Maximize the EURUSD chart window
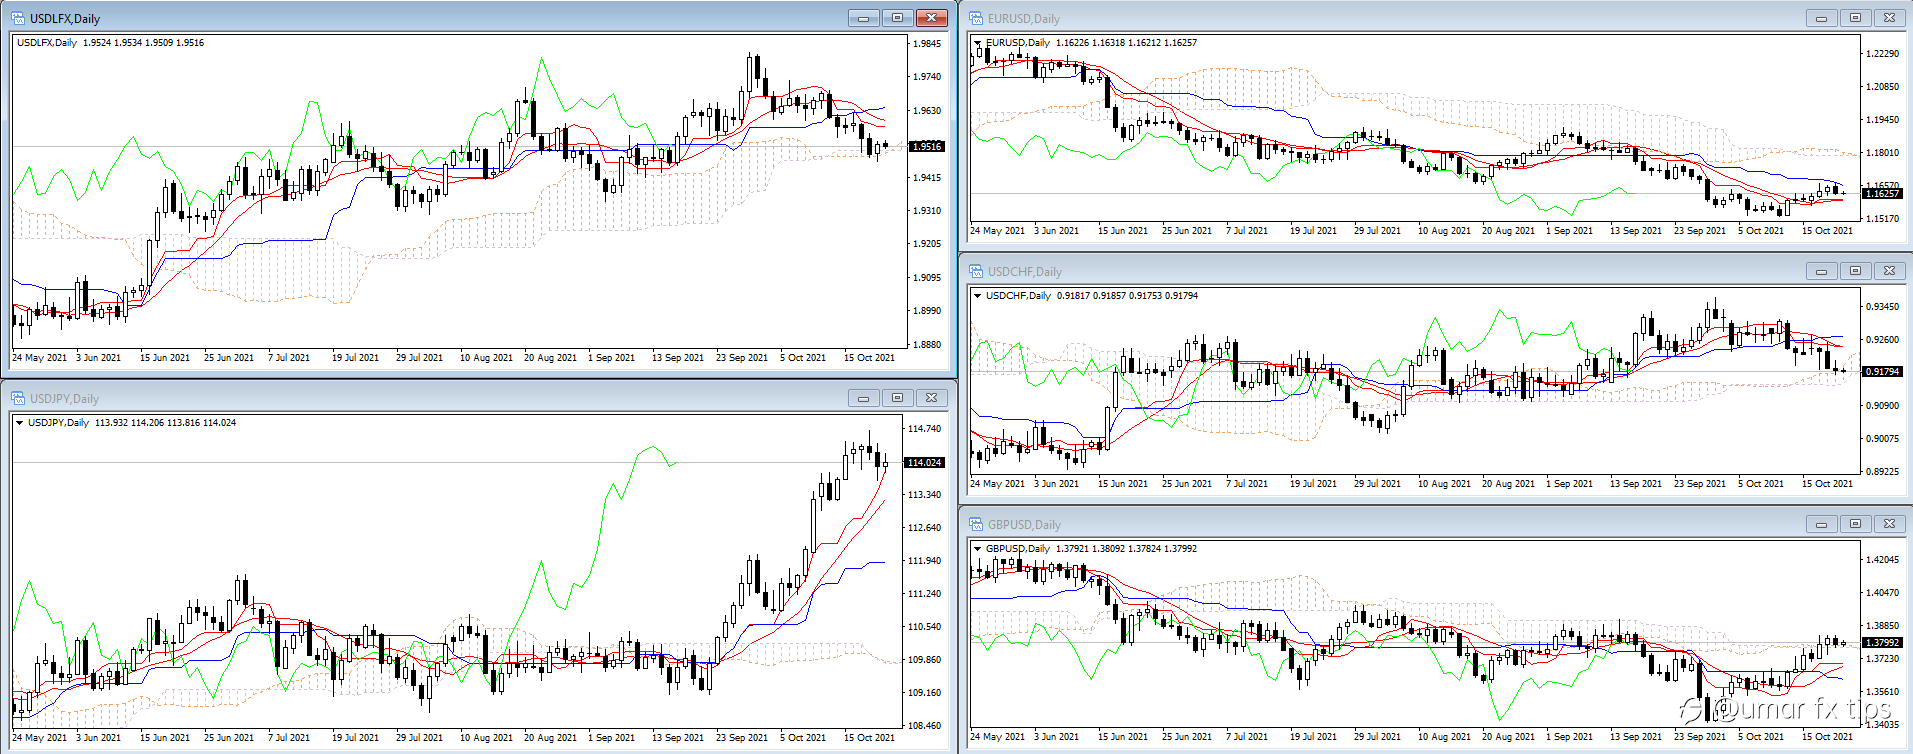 tap(1855, 18)
